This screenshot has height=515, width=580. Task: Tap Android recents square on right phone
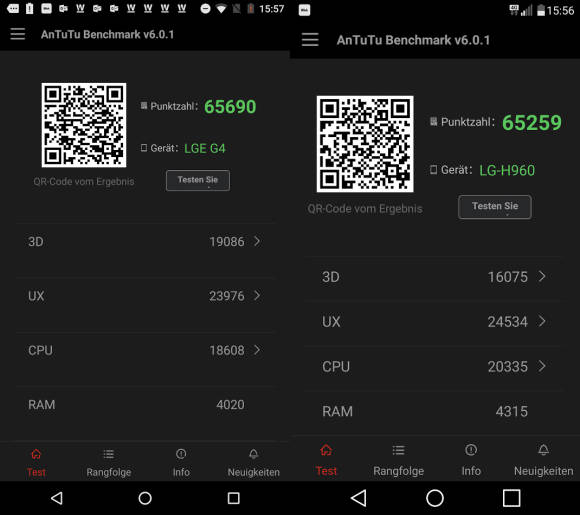click(x=512, y=498)
